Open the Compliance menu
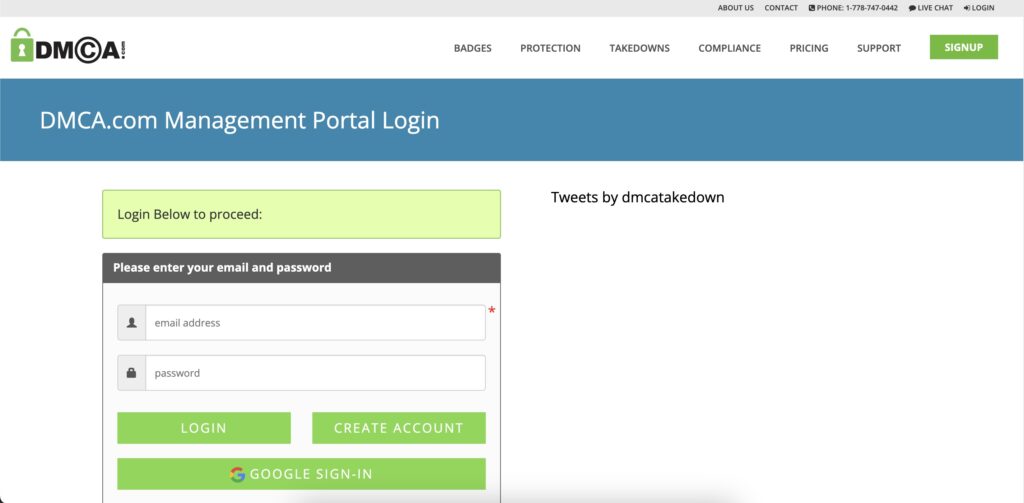Viewport: 1024px width, 503px height. point(729,48)
